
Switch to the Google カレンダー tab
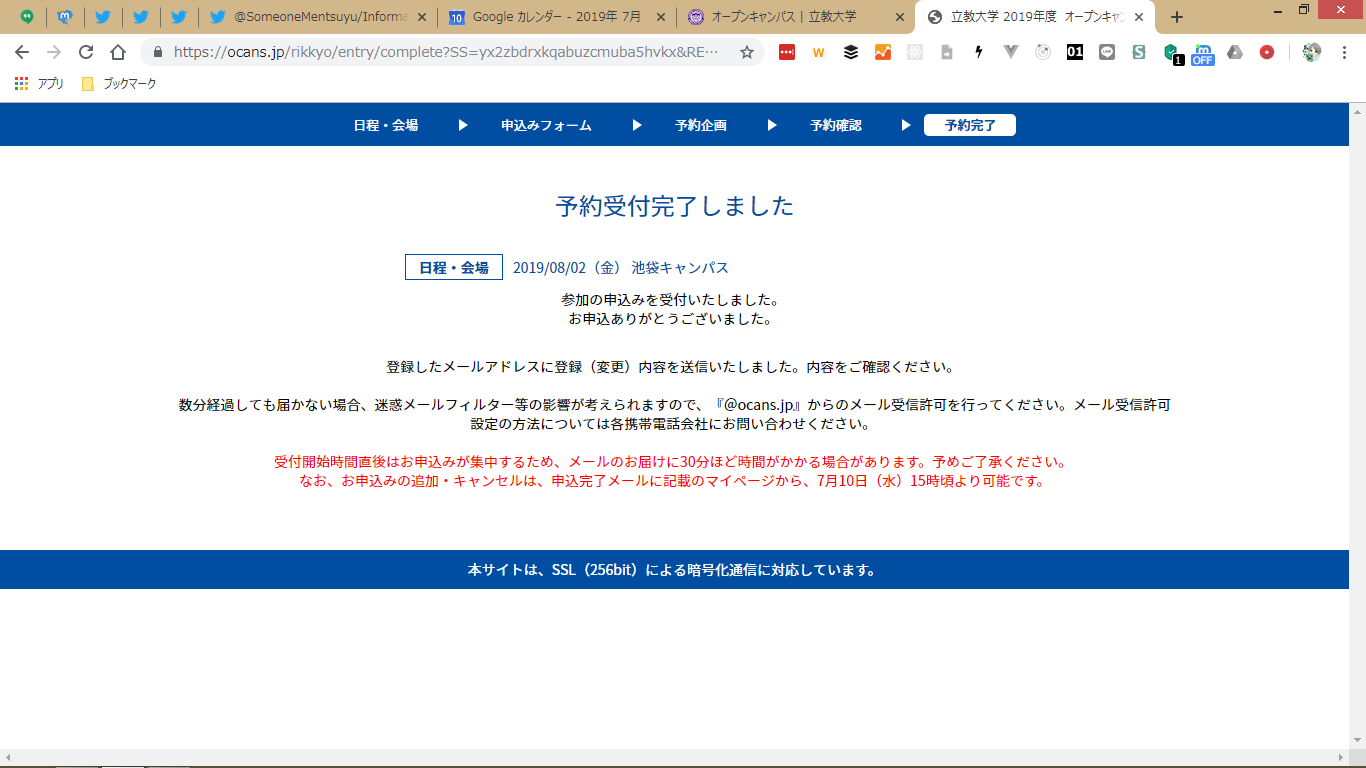tap(555, 17)
